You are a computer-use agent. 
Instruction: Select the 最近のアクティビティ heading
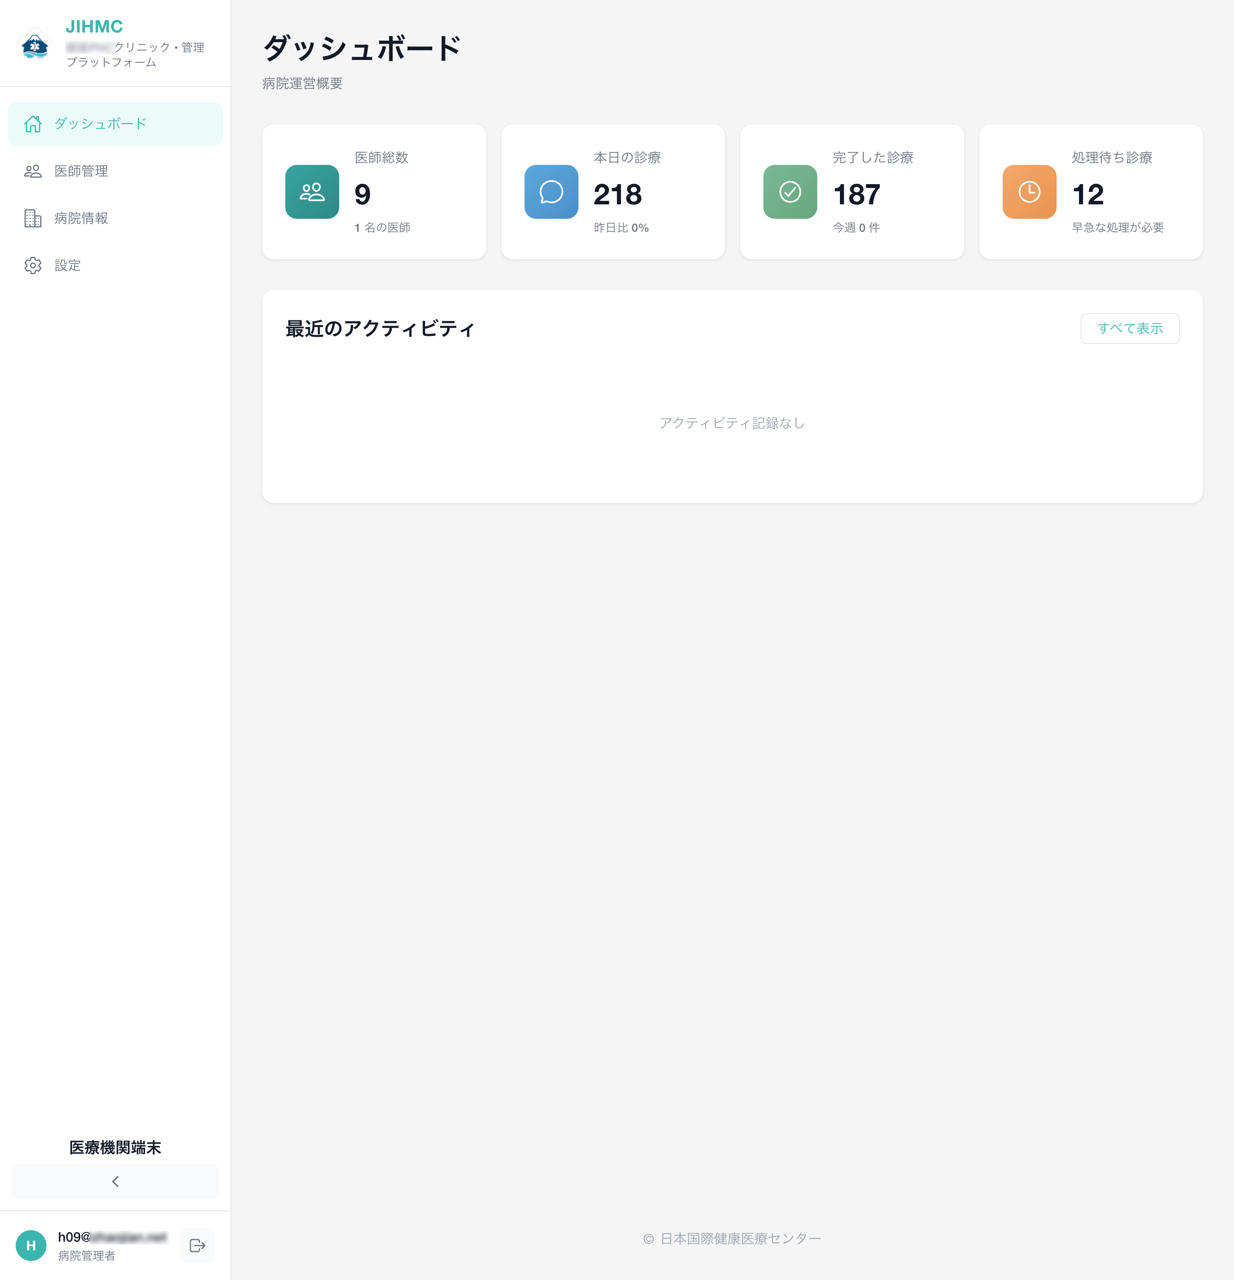click(380, 328)
